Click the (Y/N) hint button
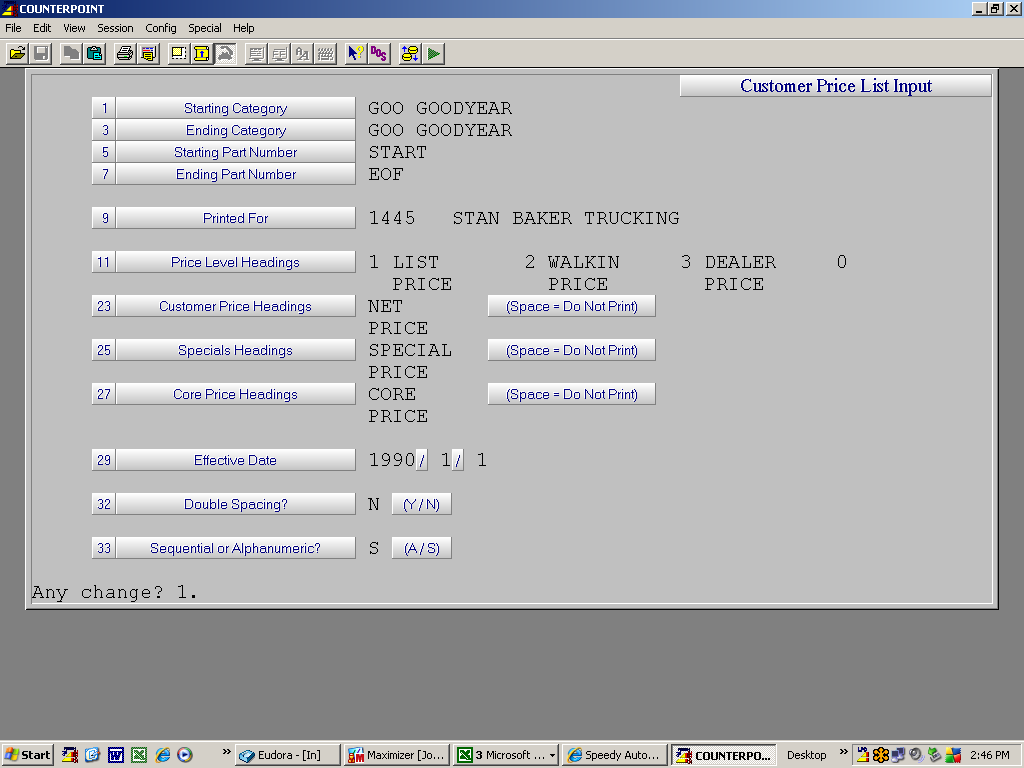Screen dimensions: 1024x768 point(421,504)
